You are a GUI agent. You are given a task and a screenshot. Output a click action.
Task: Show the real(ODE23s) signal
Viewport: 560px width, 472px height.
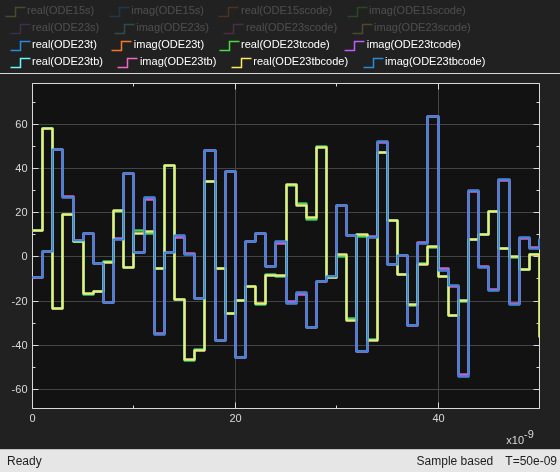tap(55, 27)
